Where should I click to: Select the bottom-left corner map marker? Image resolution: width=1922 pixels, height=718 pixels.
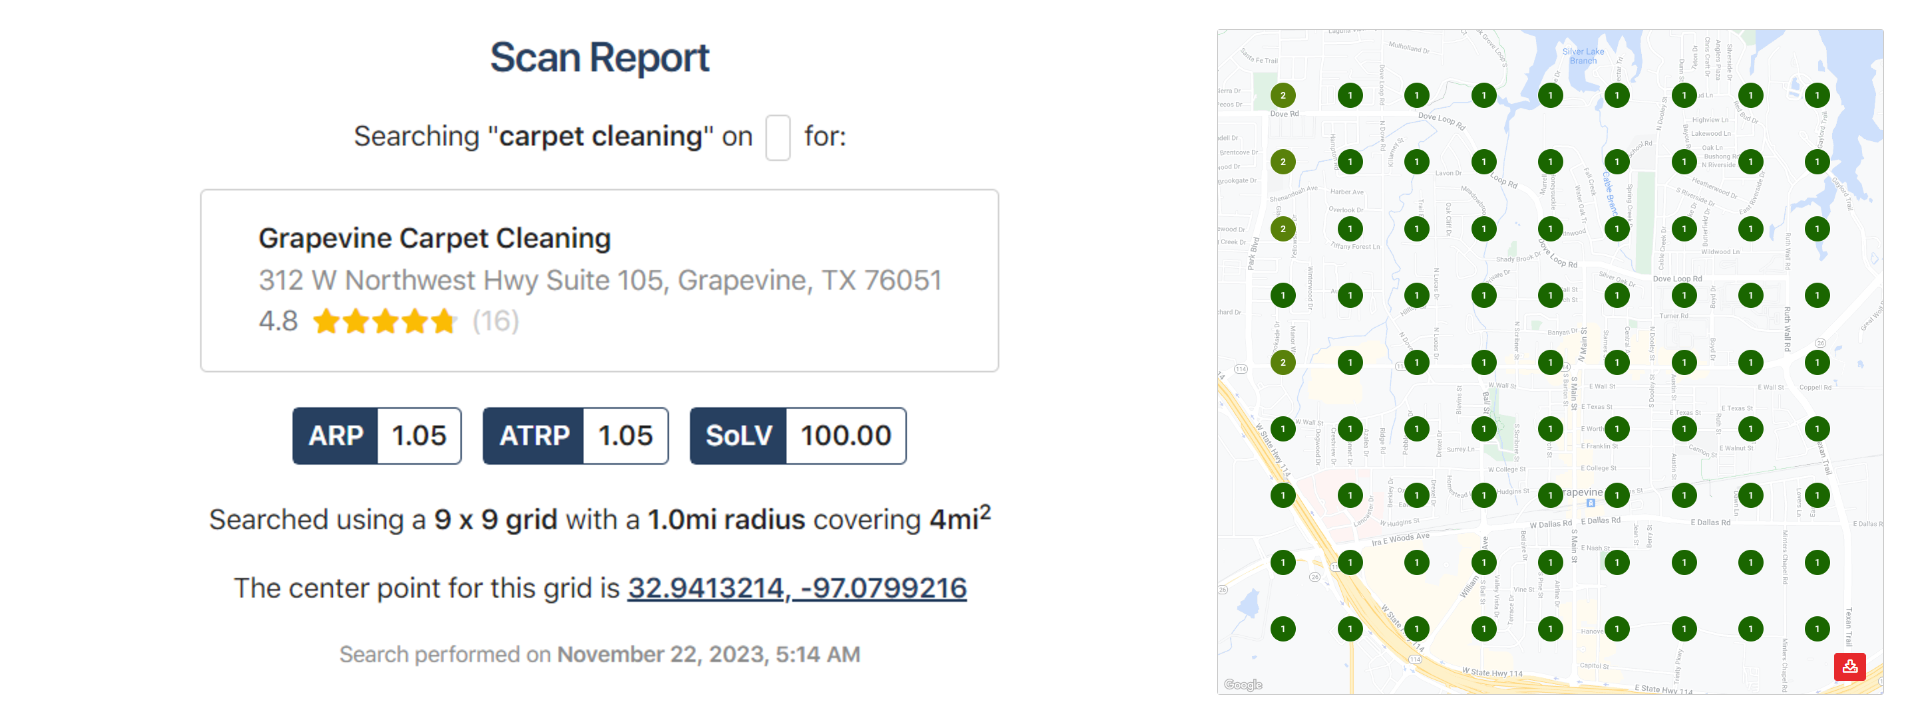click(1283, 629)
